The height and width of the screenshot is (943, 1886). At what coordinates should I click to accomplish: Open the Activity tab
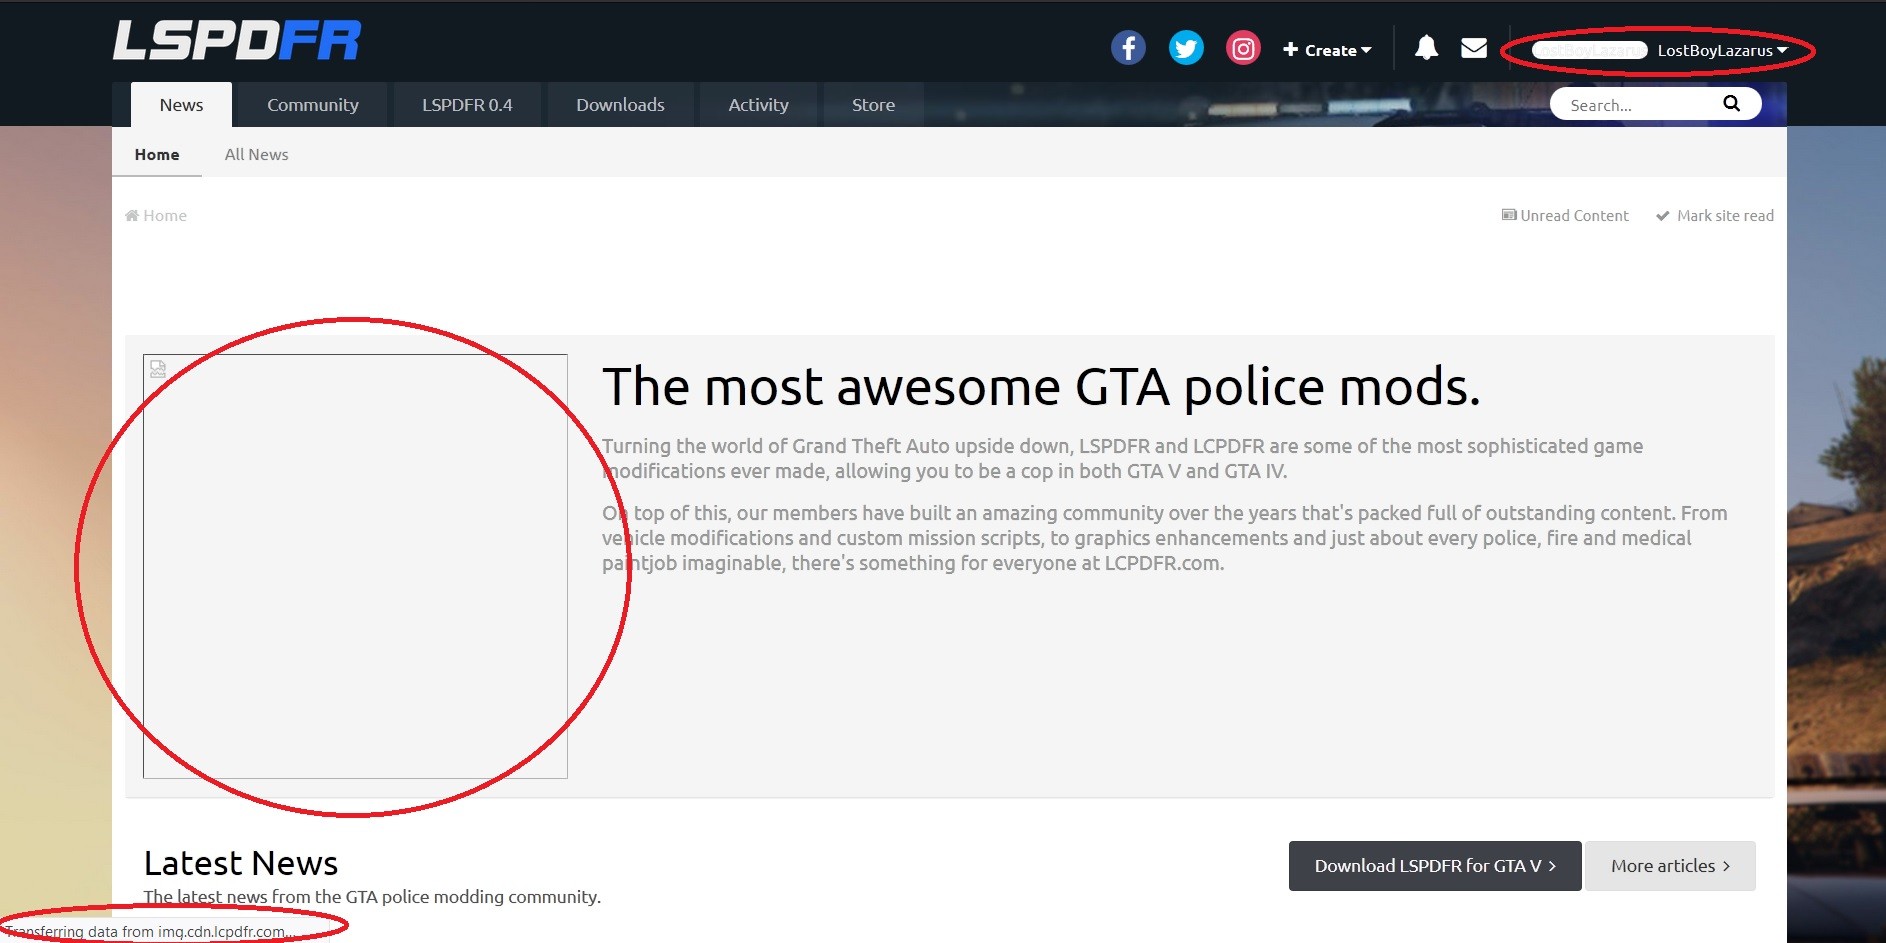coord(758,105)
